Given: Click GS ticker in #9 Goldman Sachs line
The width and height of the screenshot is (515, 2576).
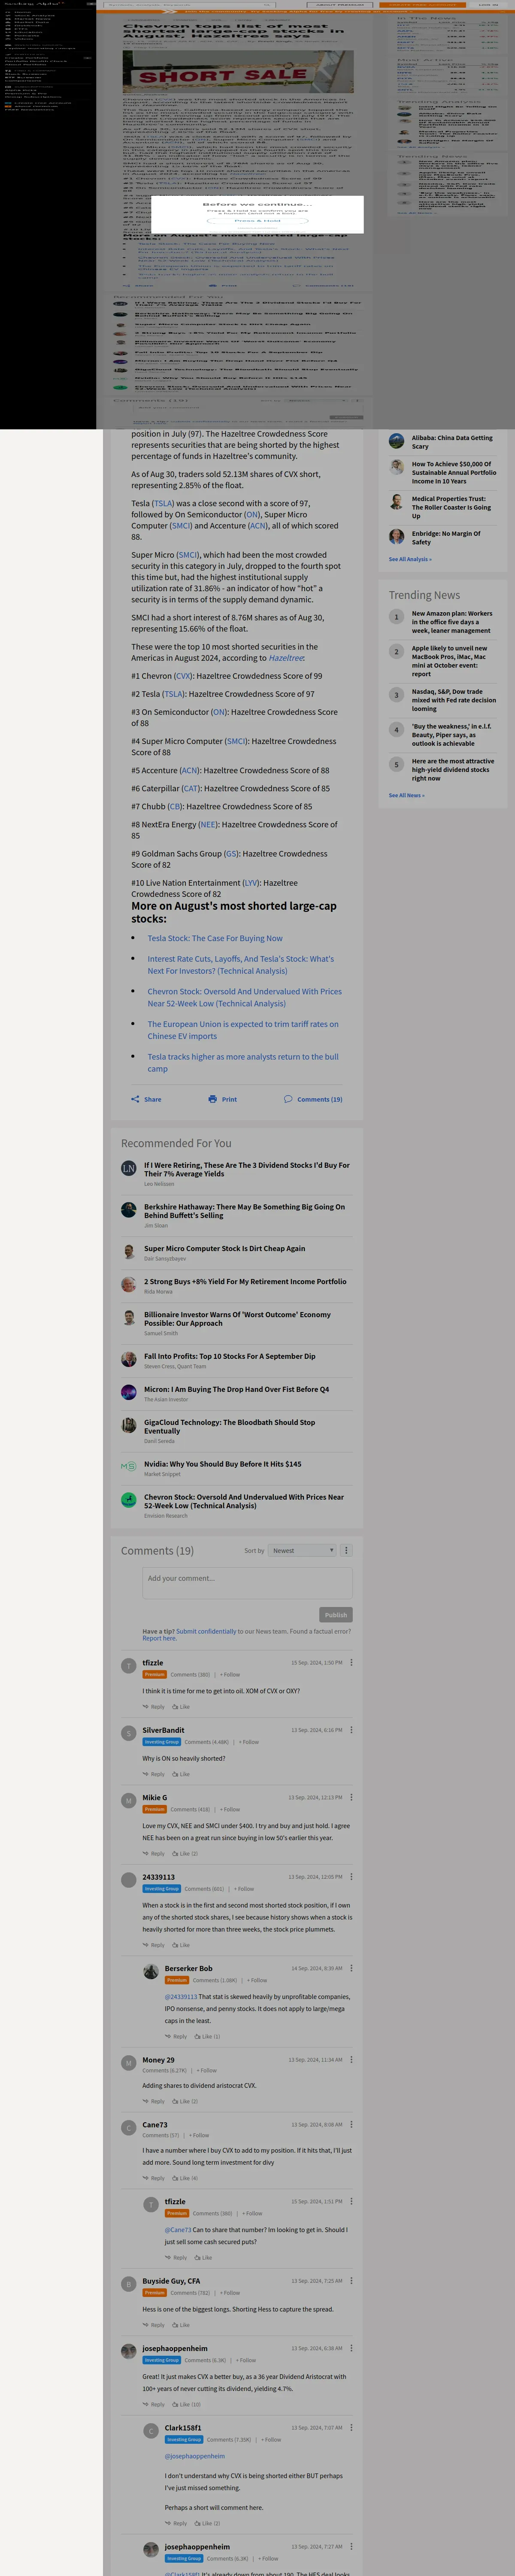Looking at the screenshot, I should coord(231,854).
